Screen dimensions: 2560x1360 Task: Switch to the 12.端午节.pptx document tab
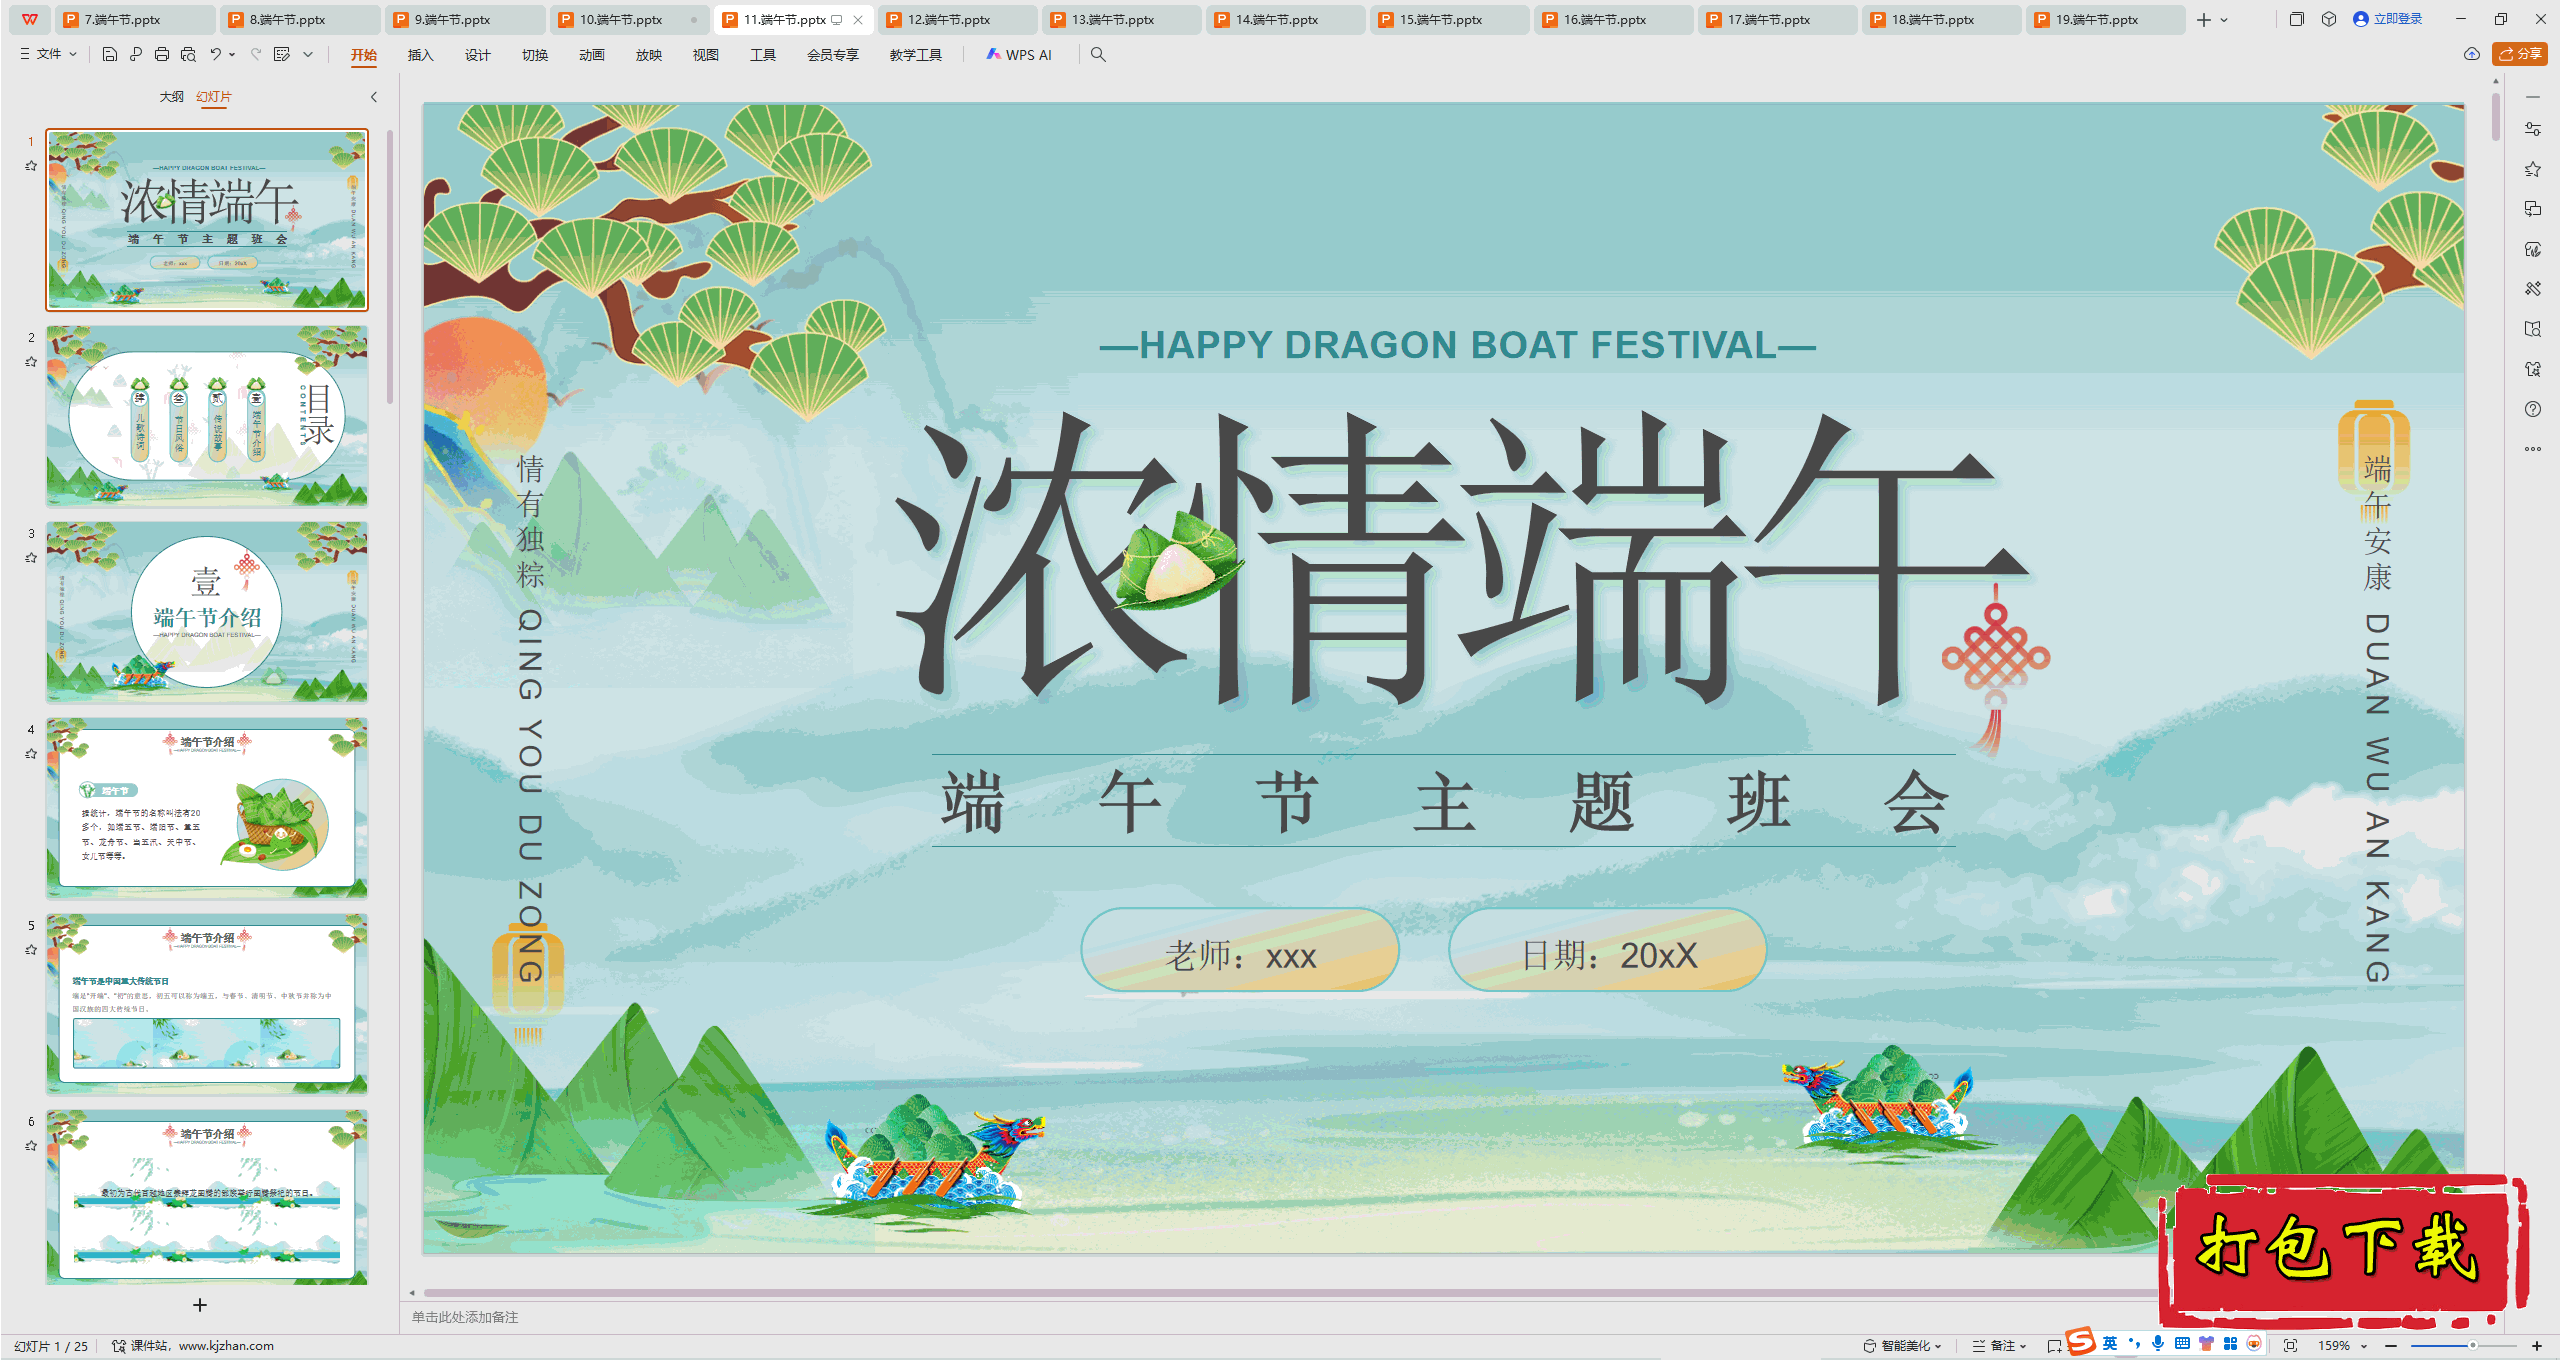point(957,20)
